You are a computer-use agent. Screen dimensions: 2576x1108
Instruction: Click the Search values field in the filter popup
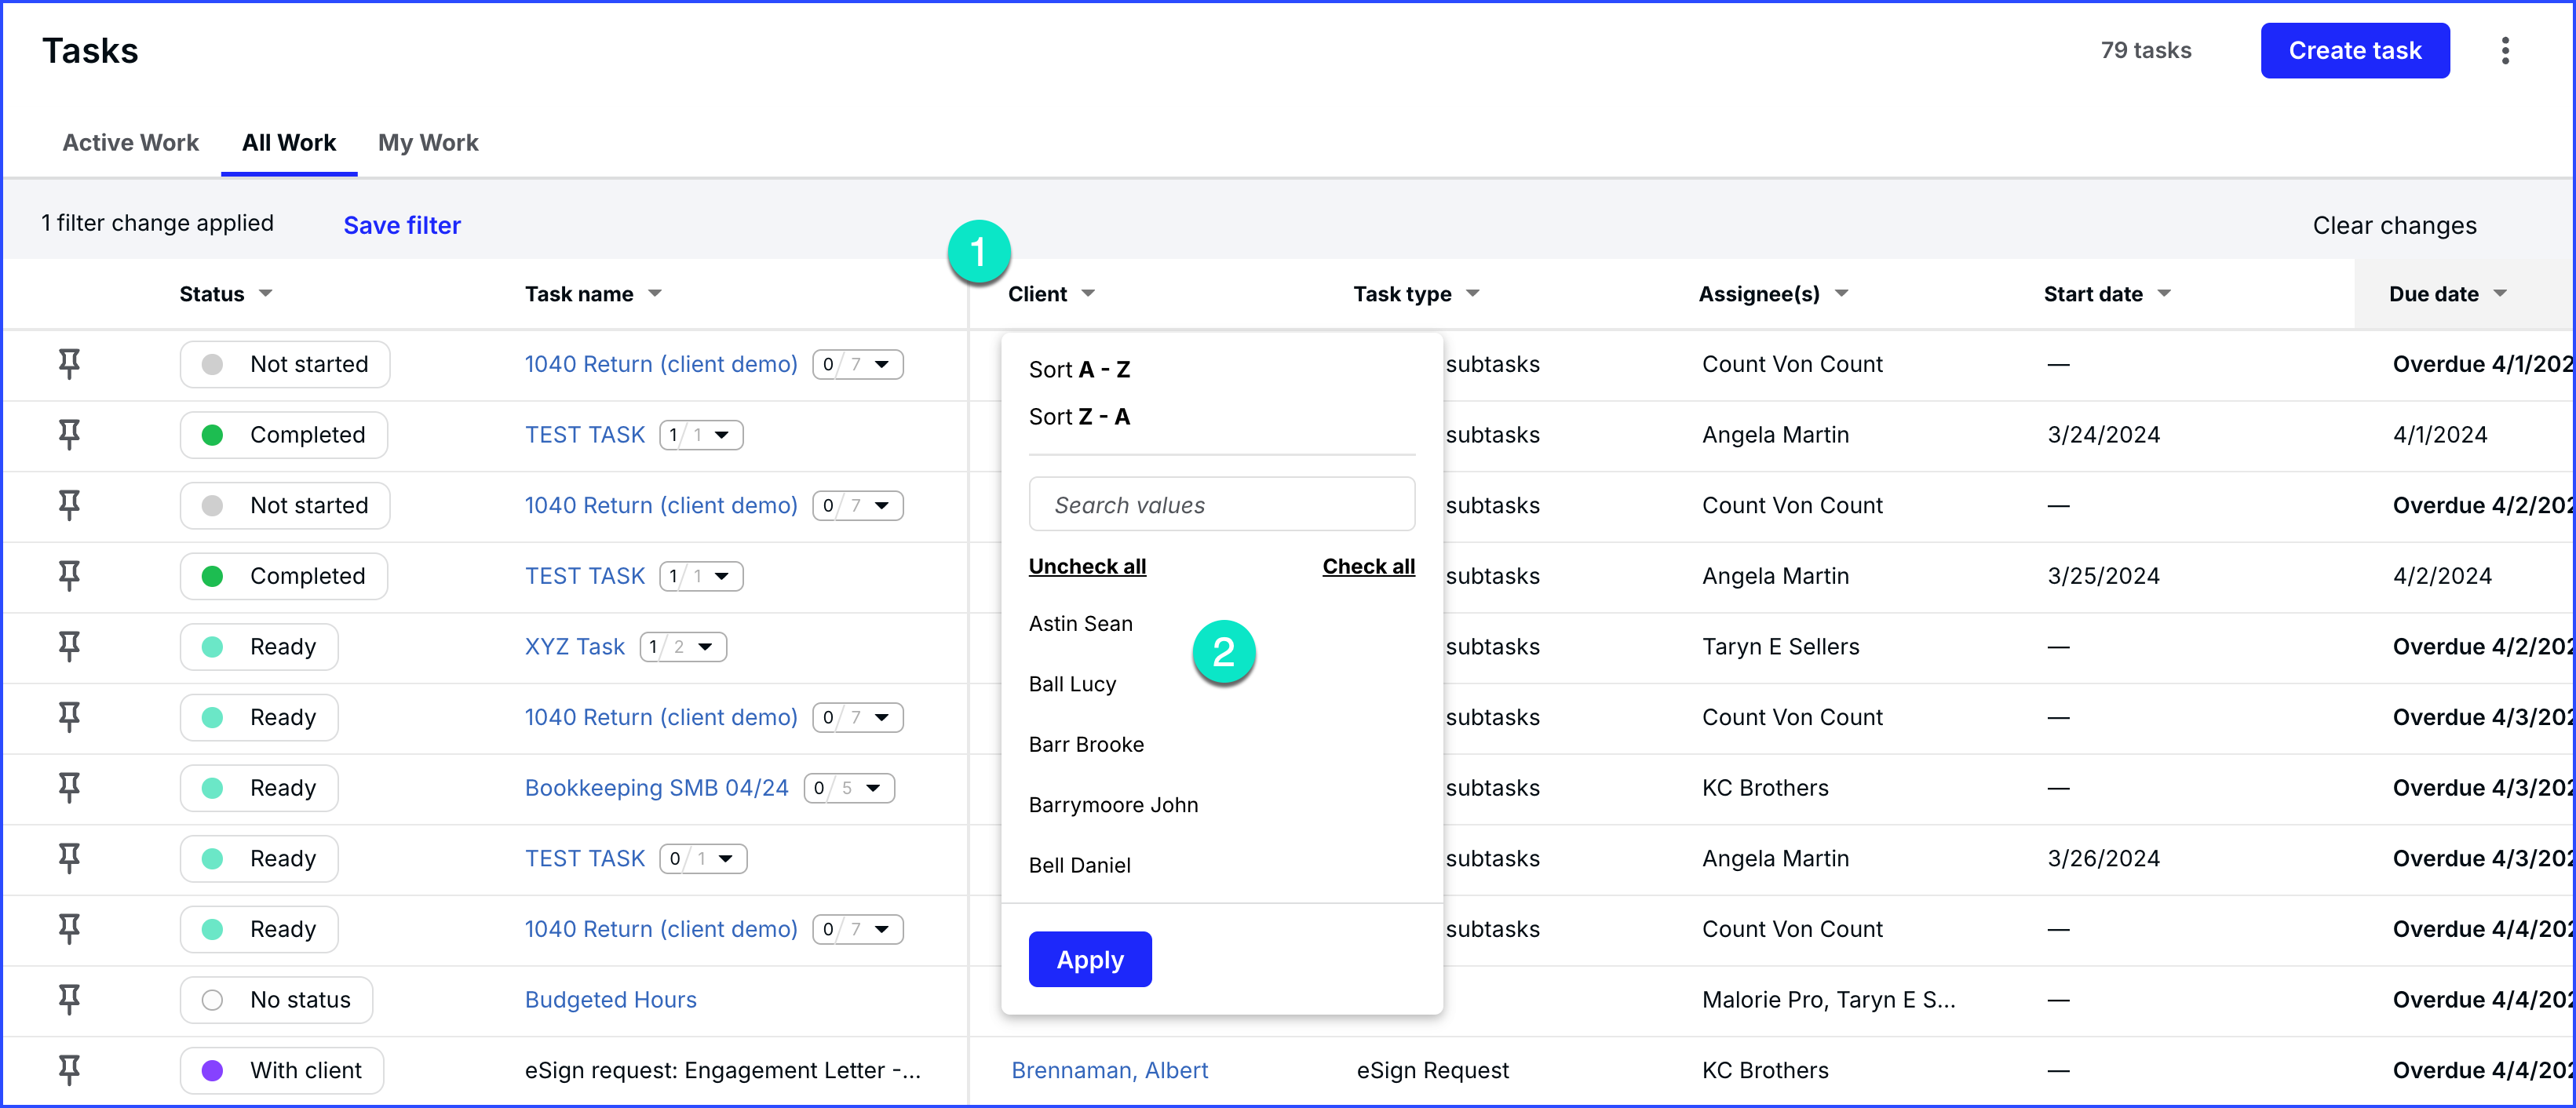1221,504
